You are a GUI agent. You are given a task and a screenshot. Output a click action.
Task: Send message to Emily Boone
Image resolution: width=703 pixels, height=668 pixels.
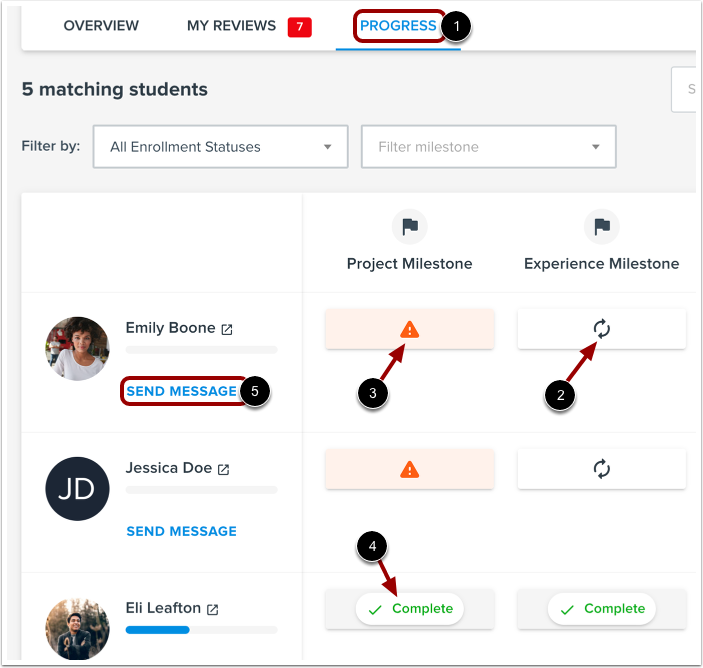tap(181, 391)
